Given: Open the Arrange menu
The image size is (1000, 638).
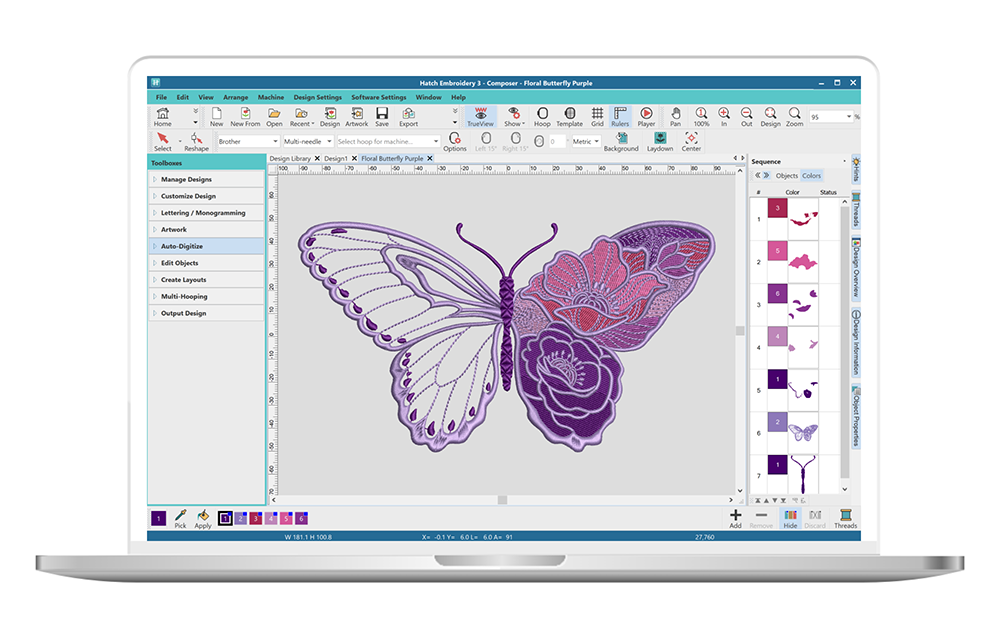Looking at the screenshot, I should (x=236, y=97).
